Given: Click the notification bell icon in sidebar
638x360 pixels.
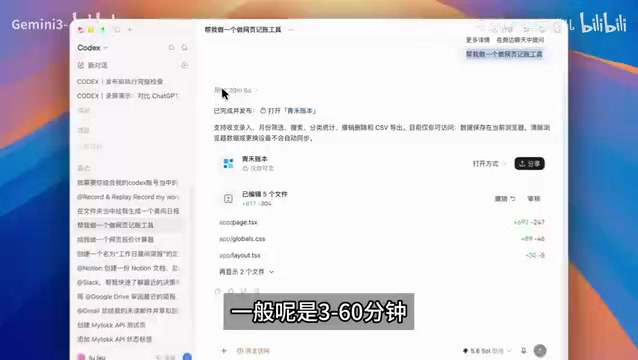Looking at the screenshot, I should (184, 48).
